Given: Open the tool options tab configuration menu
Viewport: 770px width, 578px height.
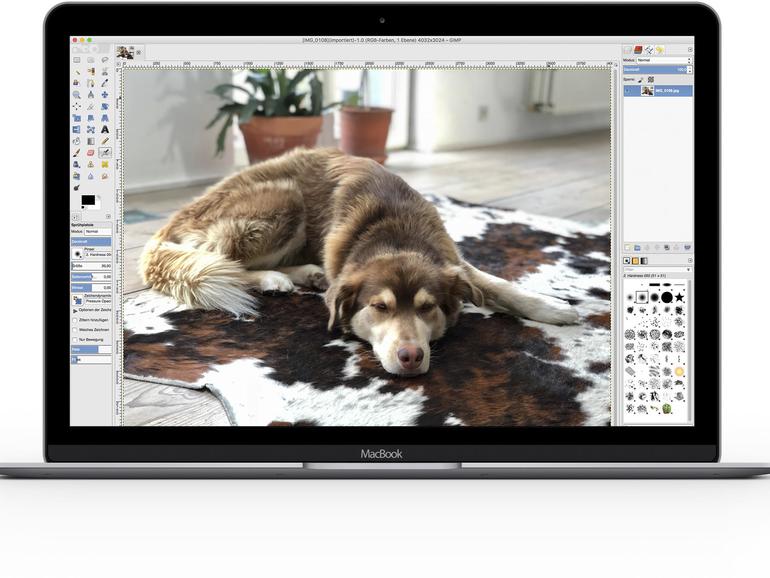Looking at the screenshot, I should click(109, 217).
